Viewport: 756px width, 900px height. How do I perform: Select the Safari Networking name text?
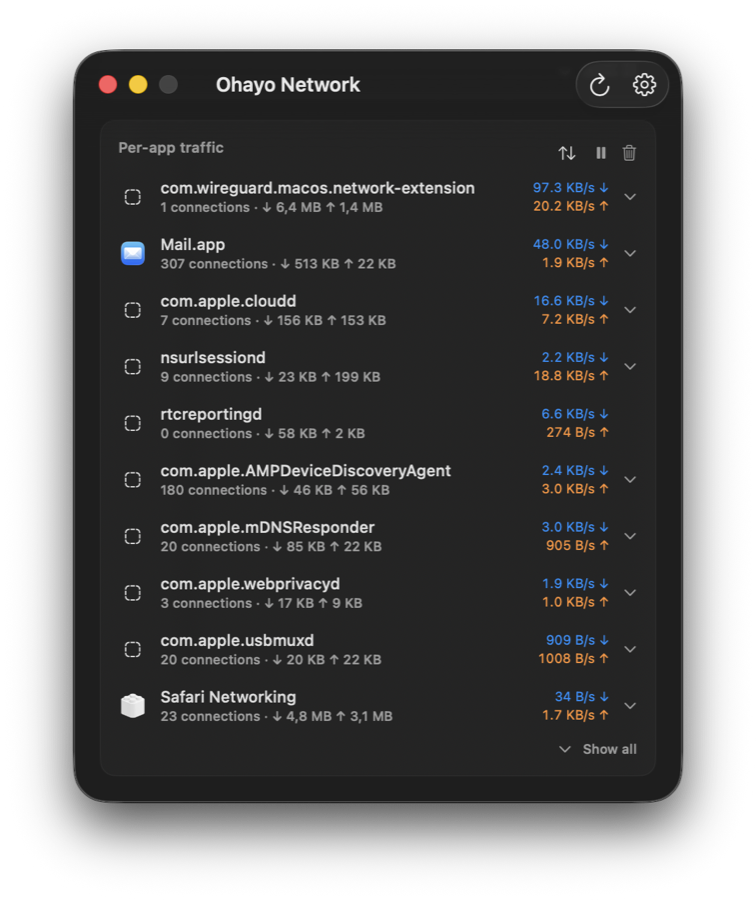click(x=228, y=697)
